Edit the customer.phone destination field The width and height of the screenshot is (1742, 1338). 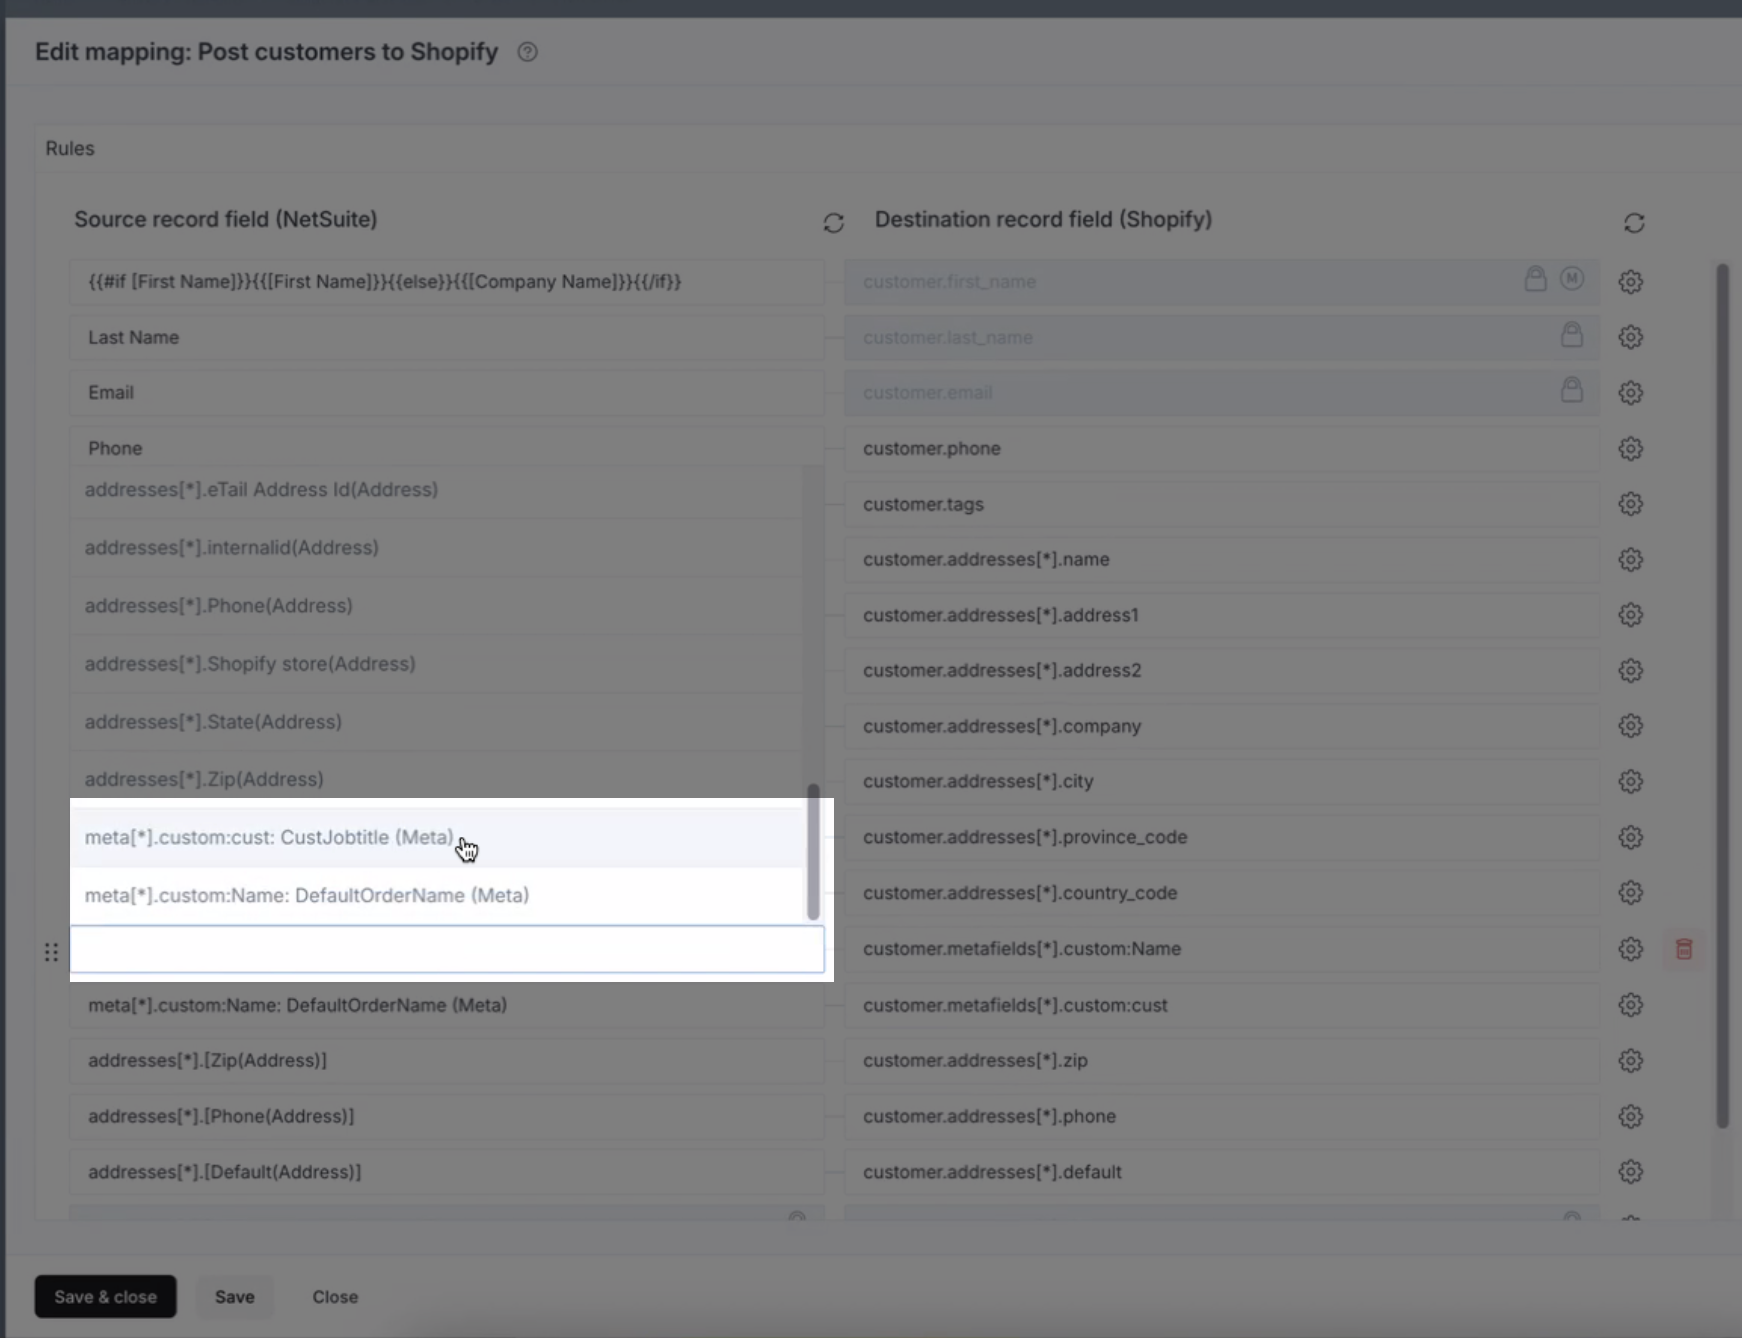(x=1222, y=449)
